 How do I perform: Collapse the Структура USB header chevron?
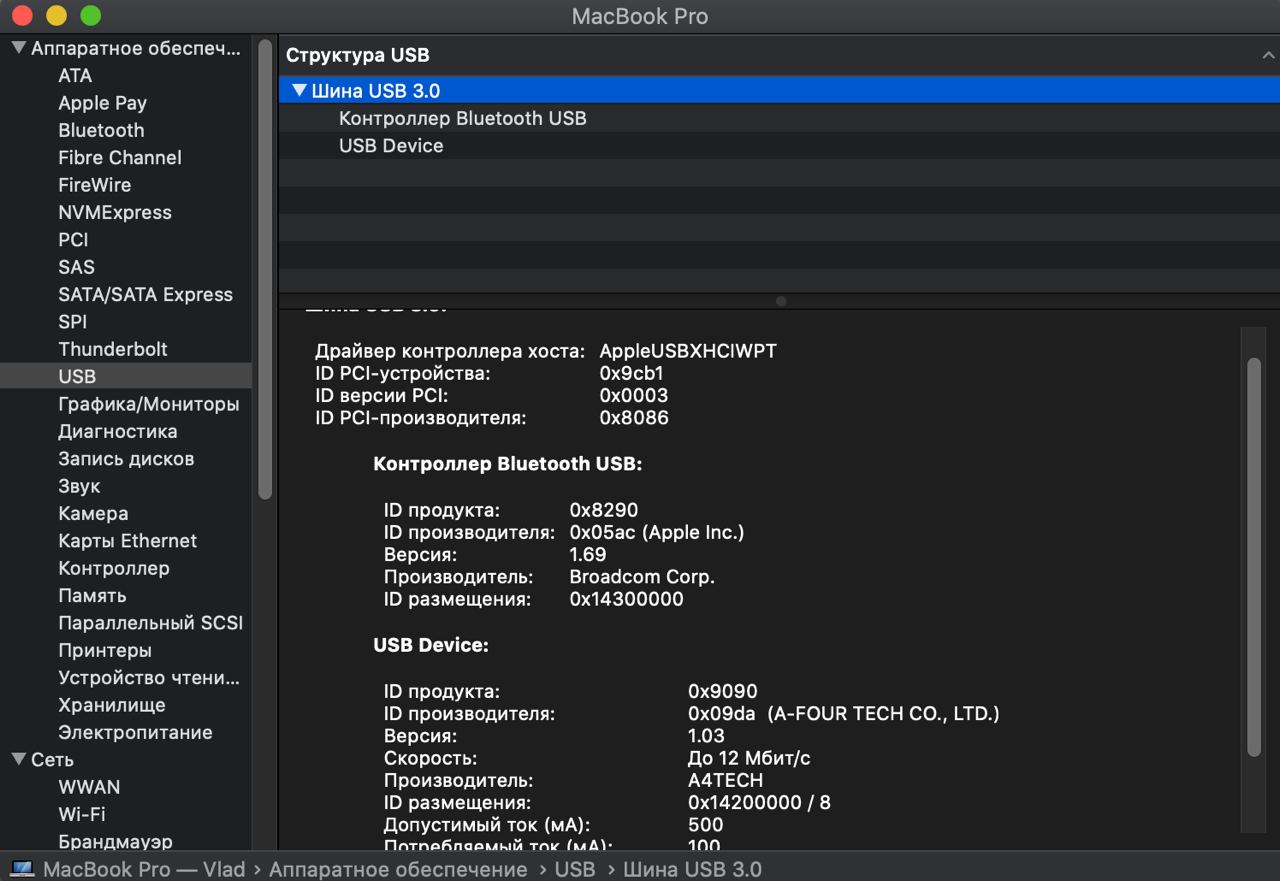click(1268, 56)
